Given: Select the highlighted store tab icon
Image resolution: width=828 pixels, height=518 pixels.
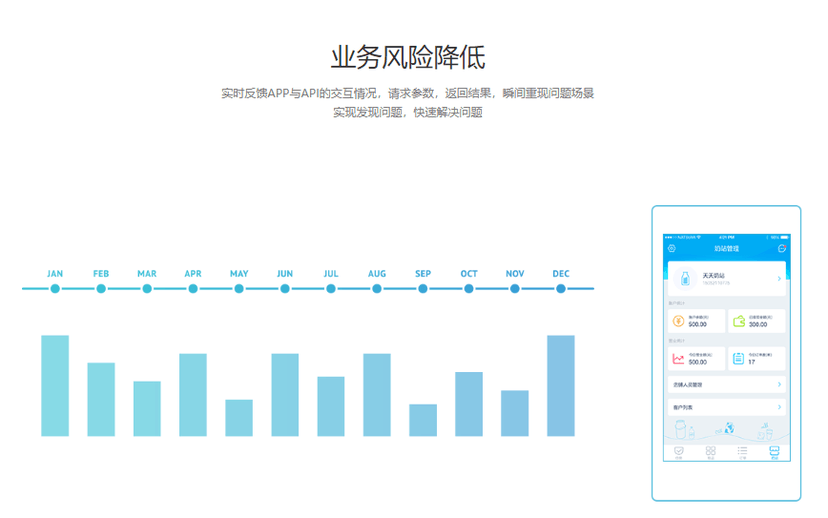Looking at the screenshot, I should click(x=774, y=451).
